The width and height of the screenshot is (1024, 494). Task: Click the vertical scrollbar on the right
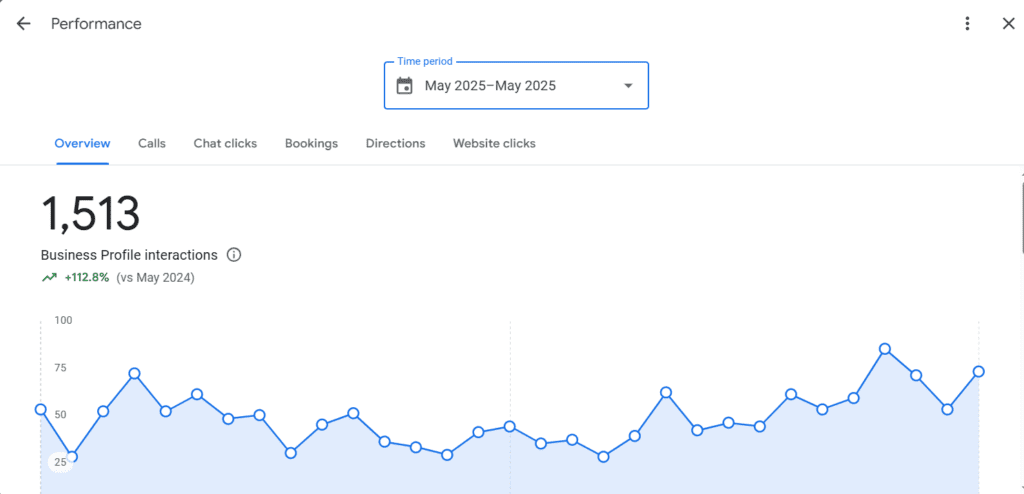(x=1021, y=215)
